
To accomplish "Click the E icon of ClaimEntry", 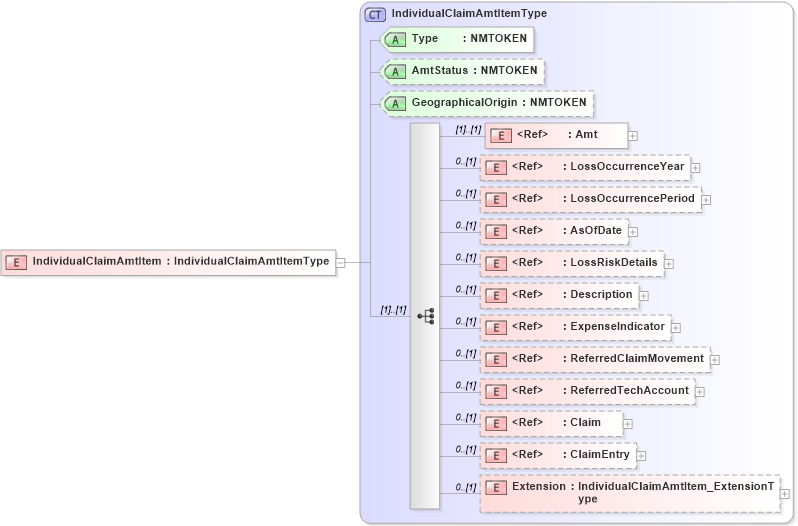I will coord(496,456).
